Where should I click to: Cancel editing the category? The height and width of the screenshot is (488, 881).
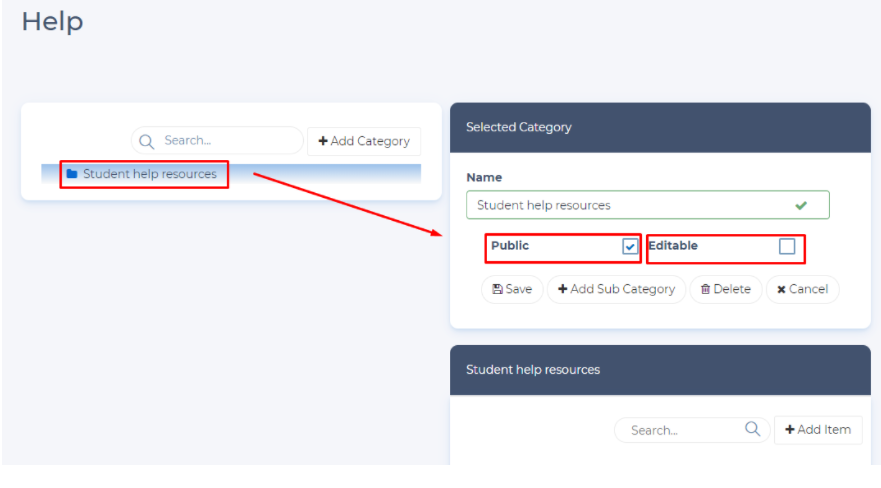coord(802,289)
